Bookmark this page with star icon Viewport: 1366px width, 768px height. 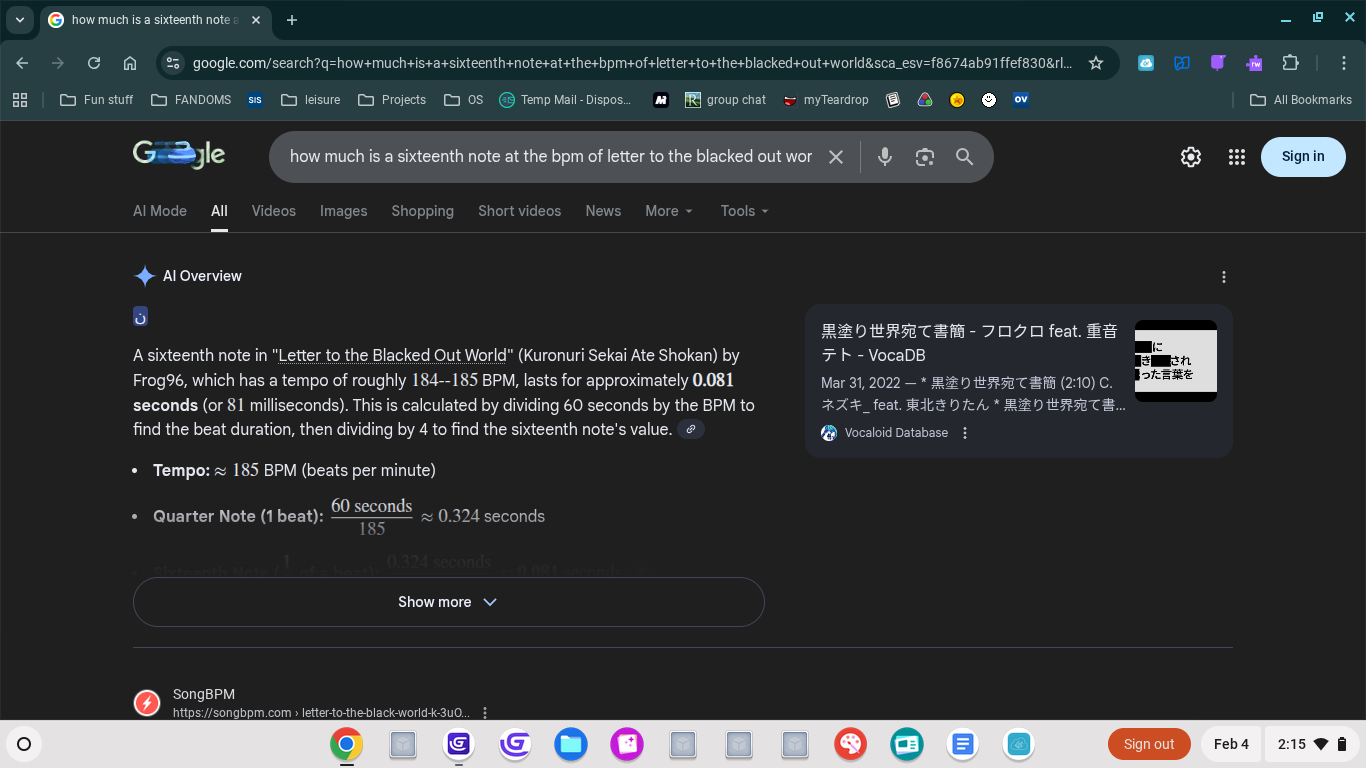click(1096, 63)
